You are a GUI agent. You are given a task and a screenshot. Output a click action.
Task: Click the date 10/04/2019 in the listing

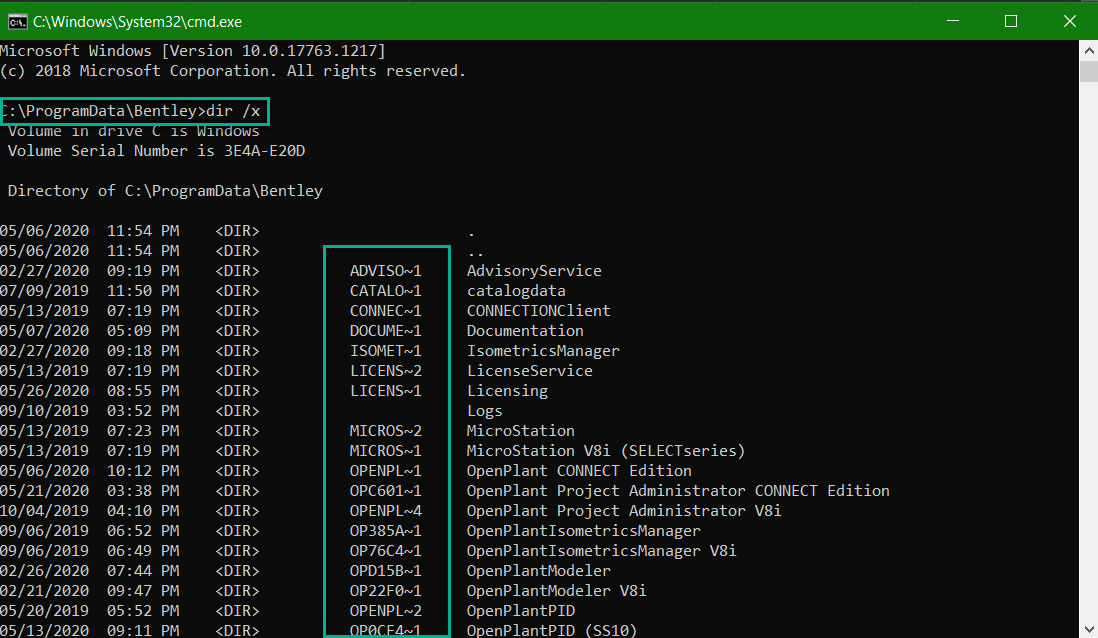45,511
